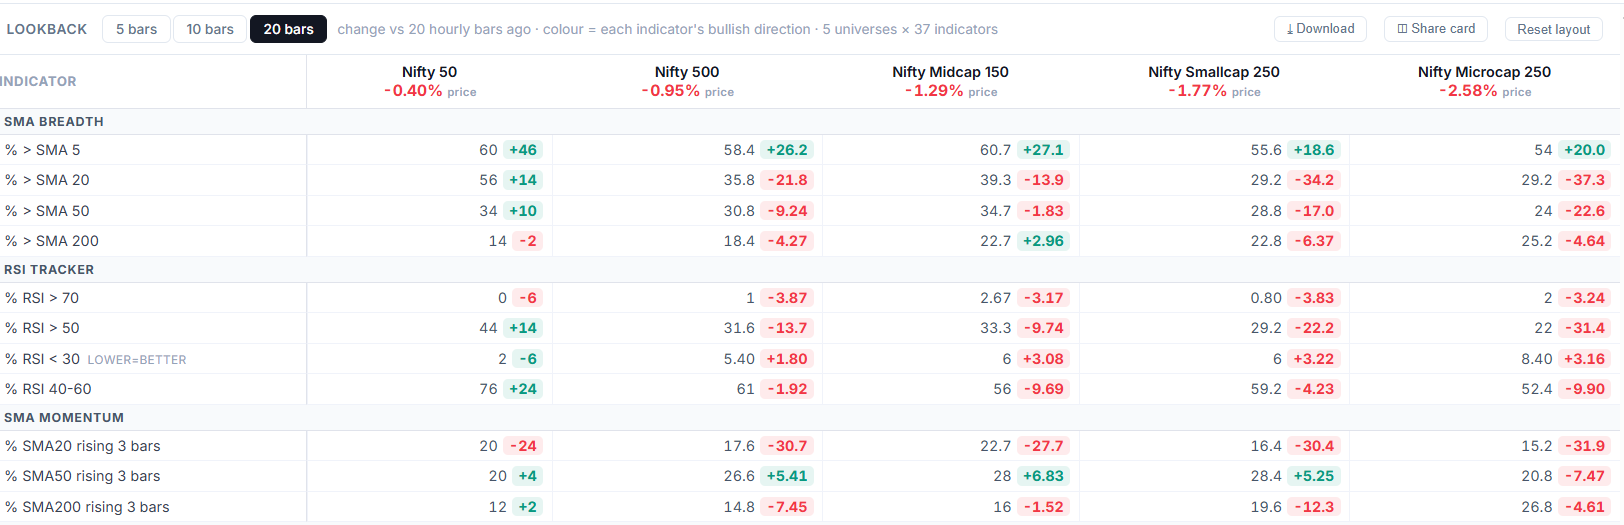Click the LOWER=BETTER tag
The image size is (1624, 525).
(137, 360)
